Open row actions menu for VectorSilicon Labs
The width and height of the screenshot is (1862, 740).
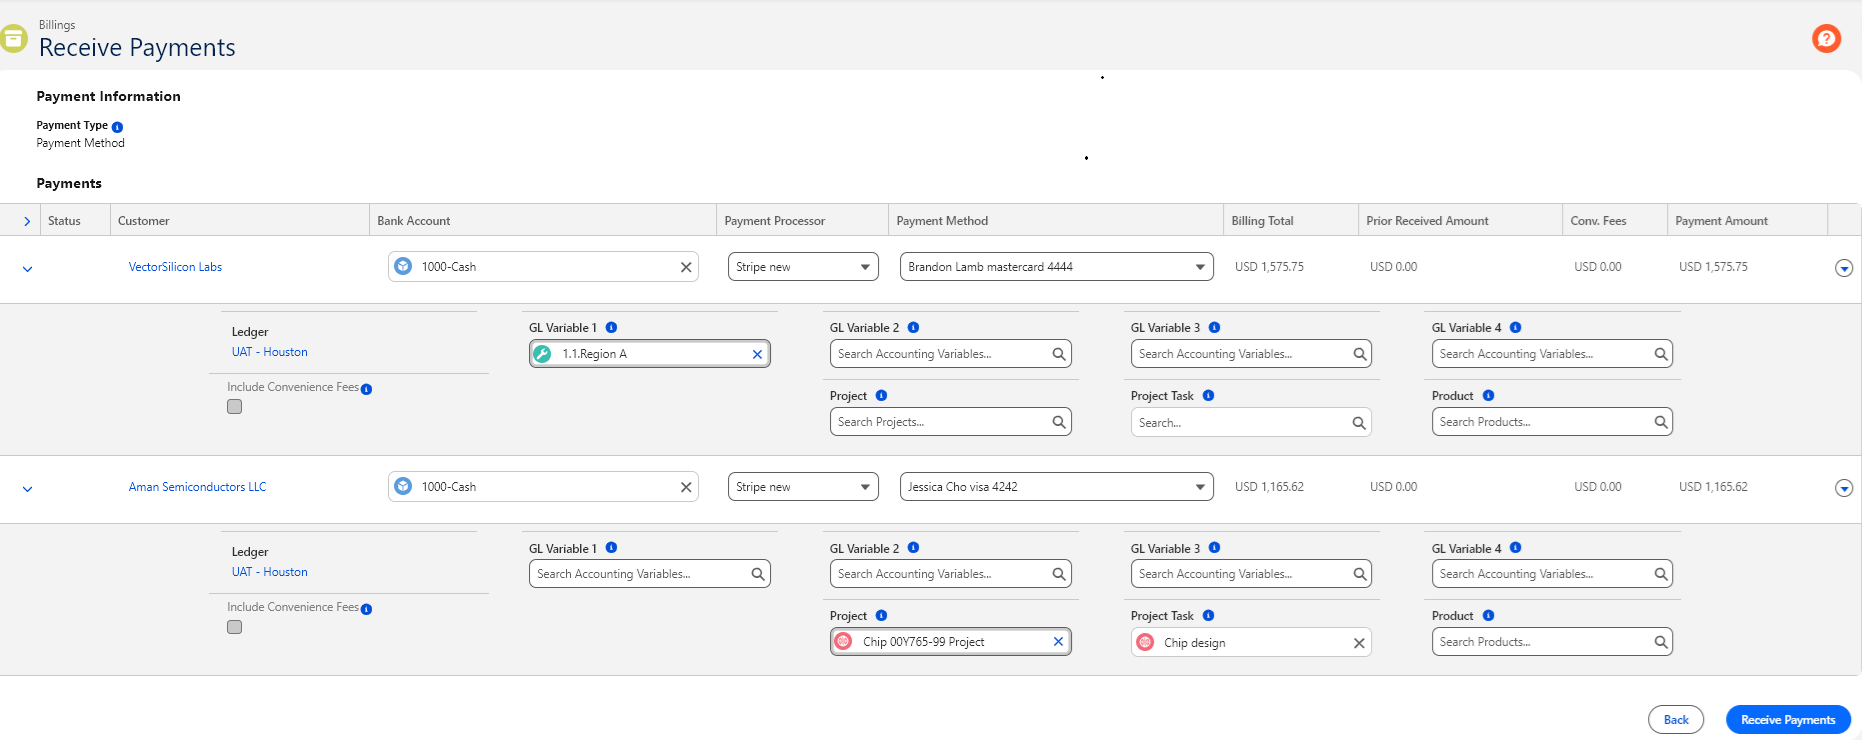coord(1844,268)
